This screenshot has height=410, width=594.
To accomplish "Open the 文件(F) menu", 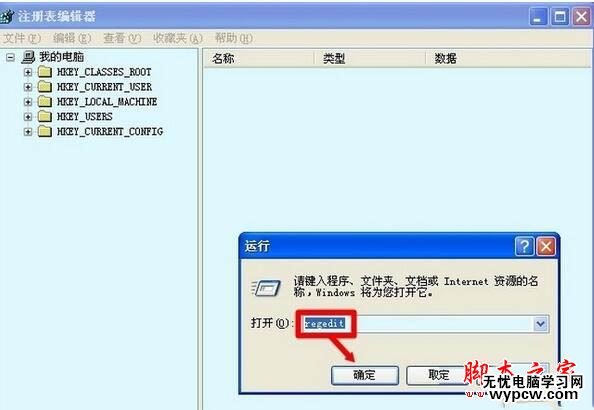I will (x=22, y=38).
